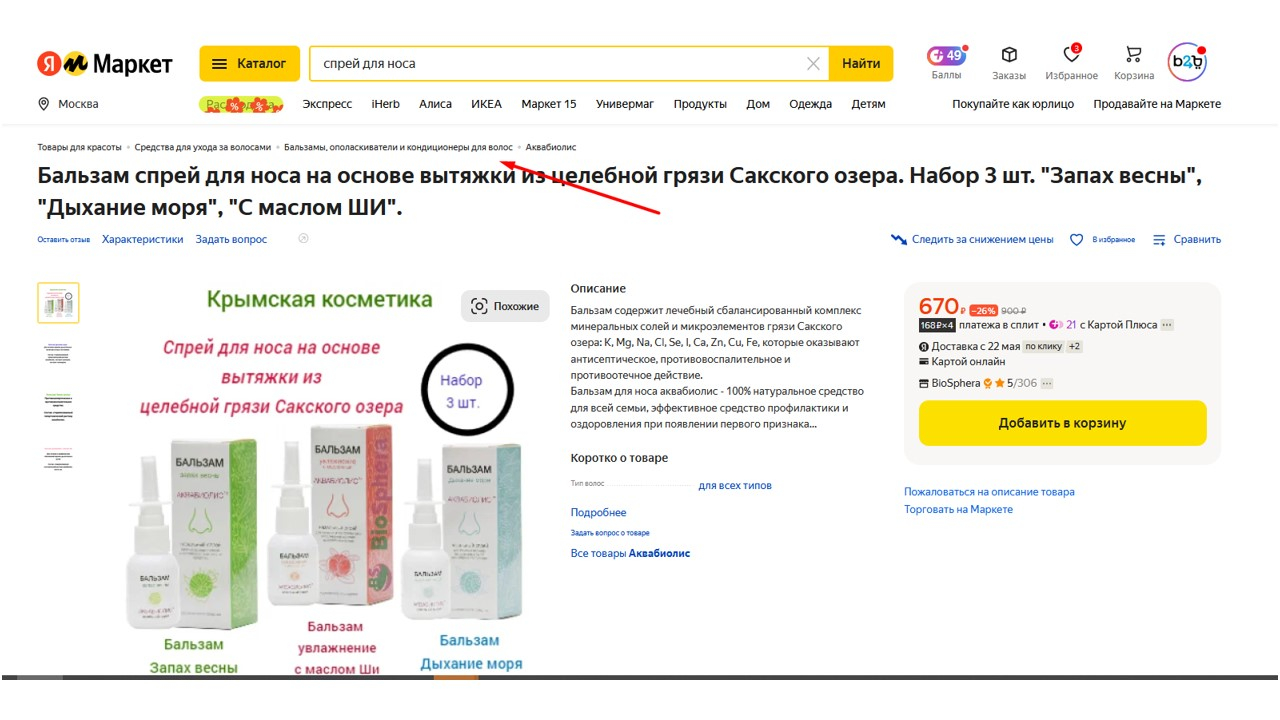Viewport: 1280px width, 720px height.
Task: Open the Экспресс menu item
Action: coord(327,104)
